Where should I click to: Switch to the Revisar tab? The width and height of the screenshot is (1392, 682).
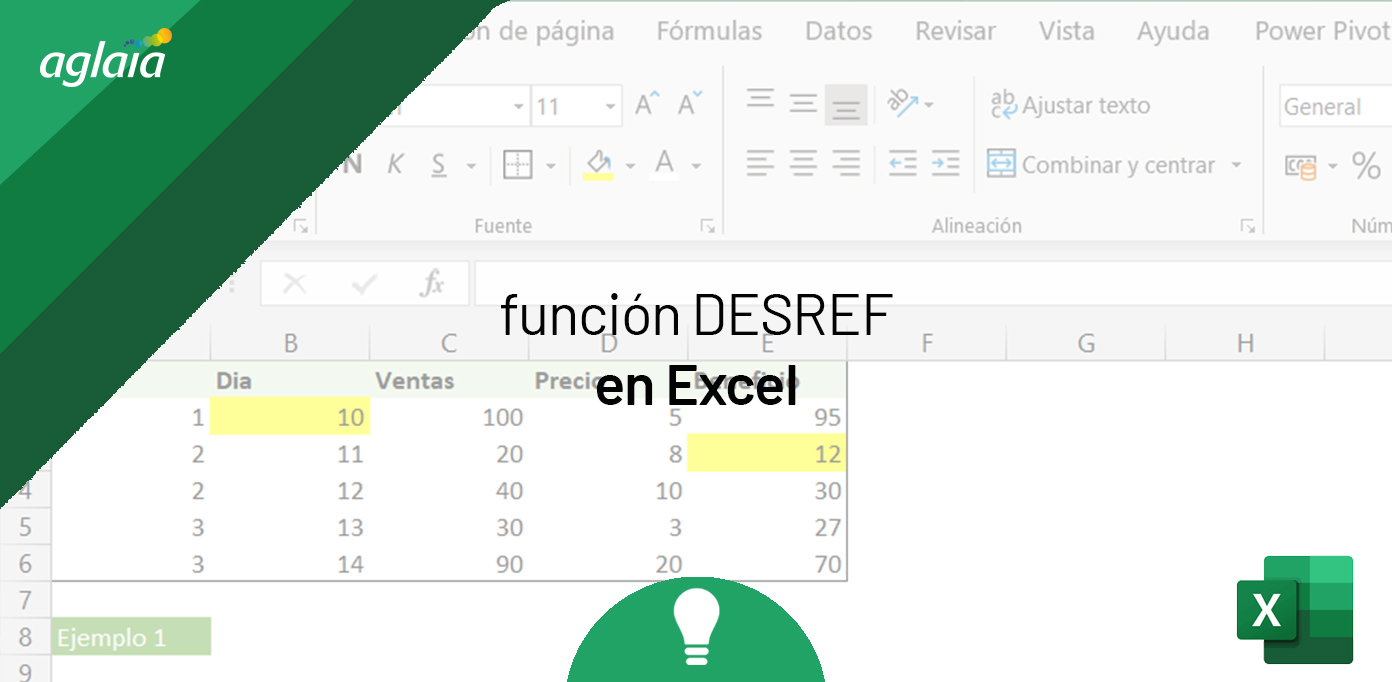pos(955,31)
